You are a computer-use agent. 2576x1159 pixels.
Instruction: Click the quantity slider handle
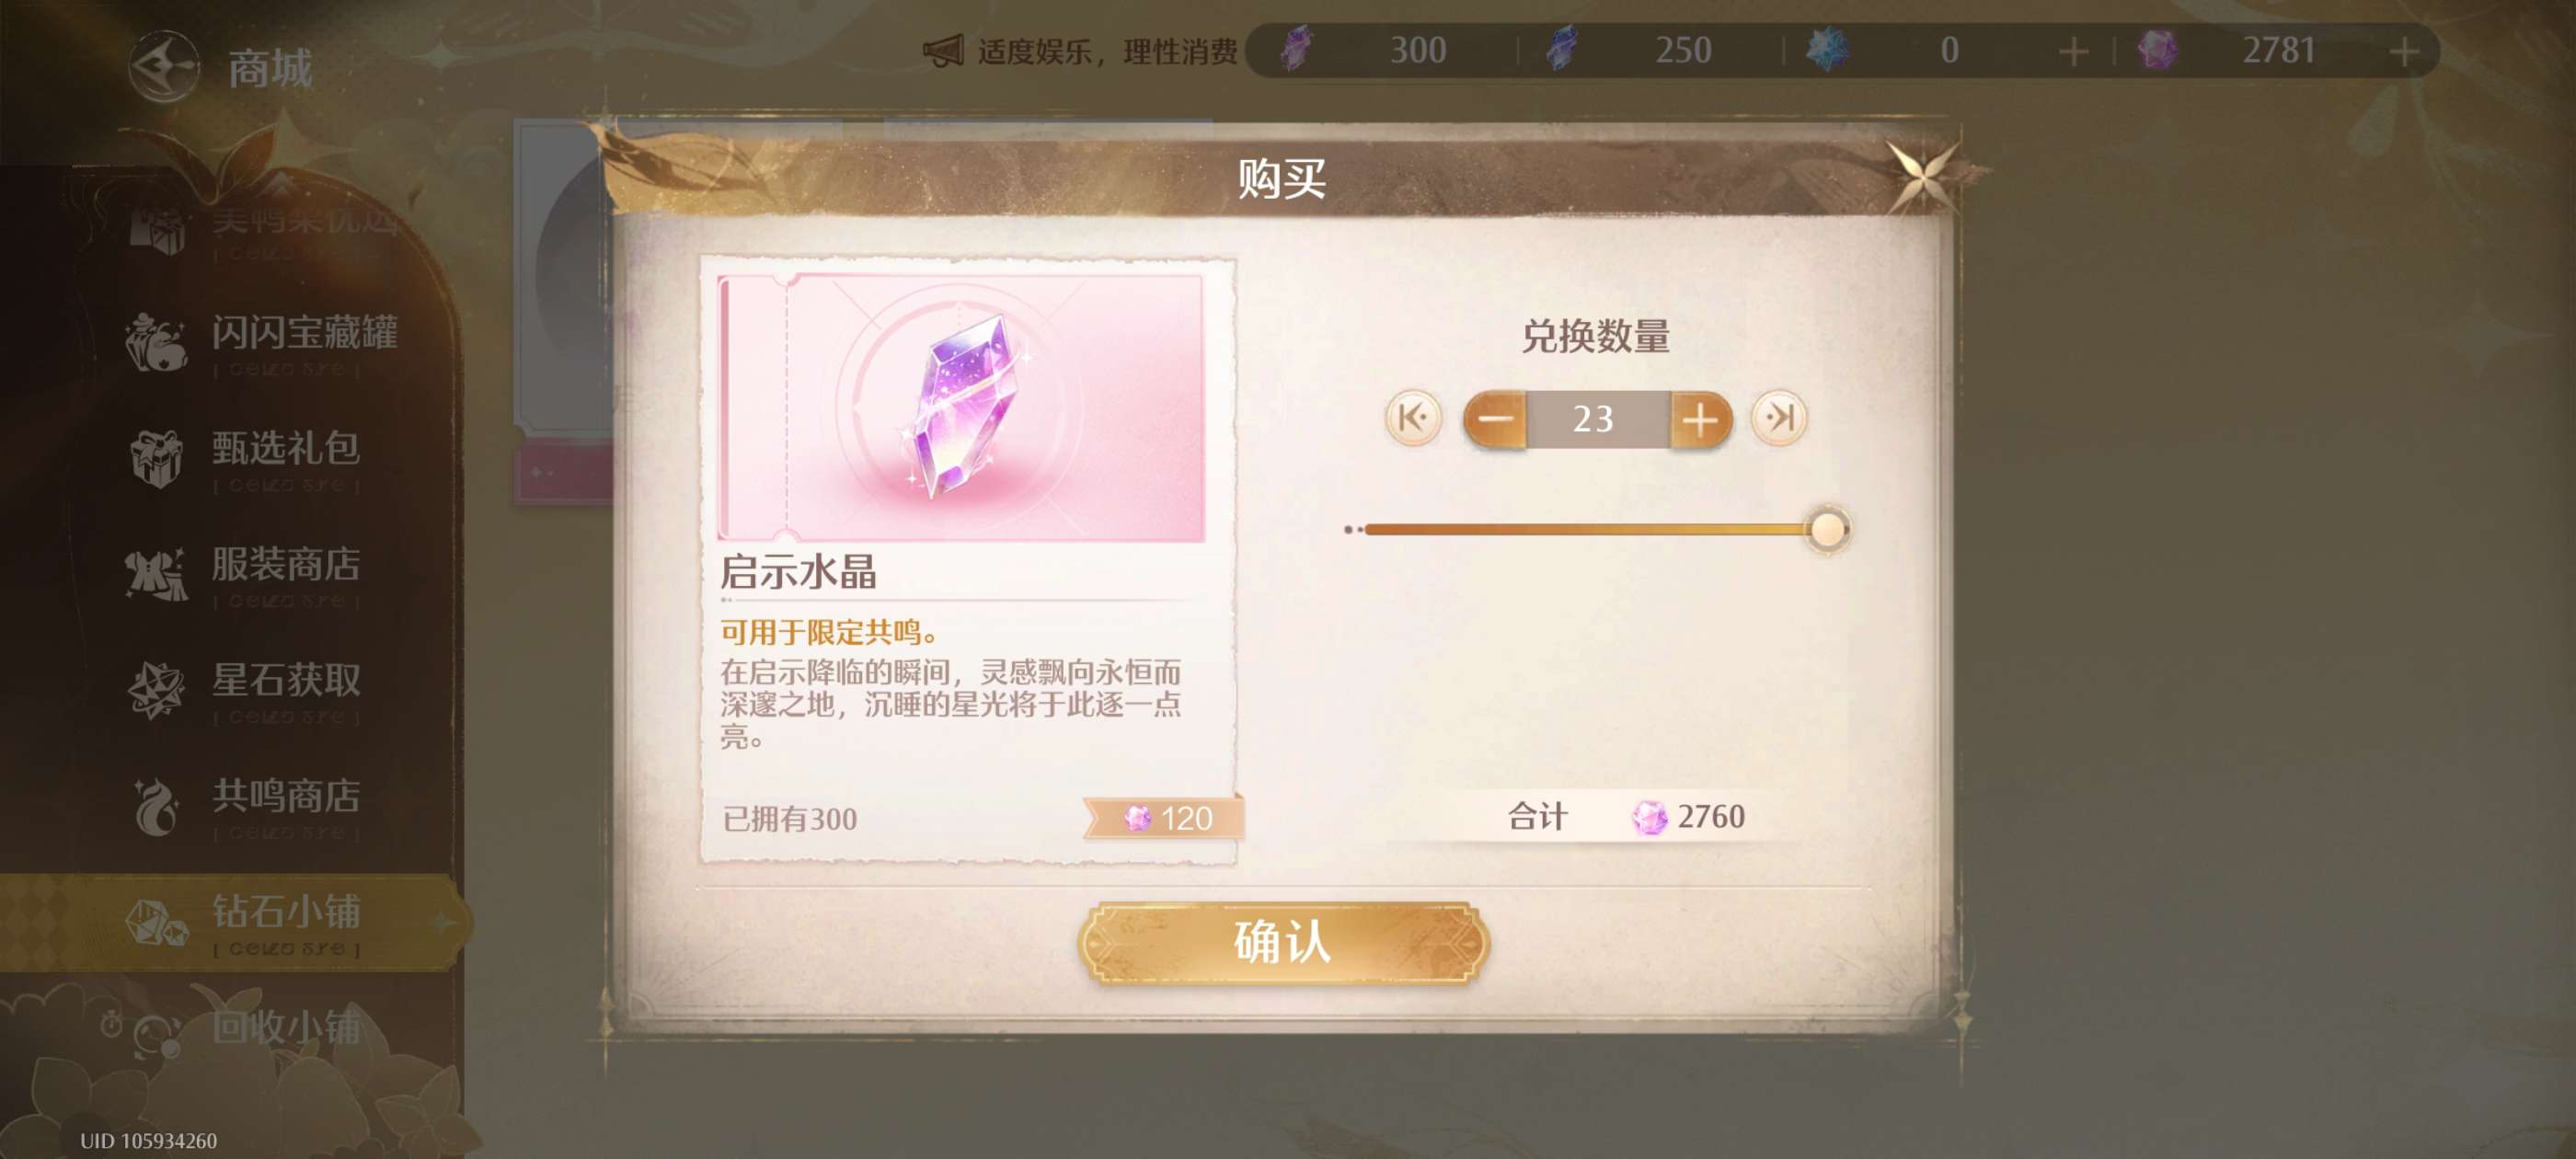click(1827, 529)
